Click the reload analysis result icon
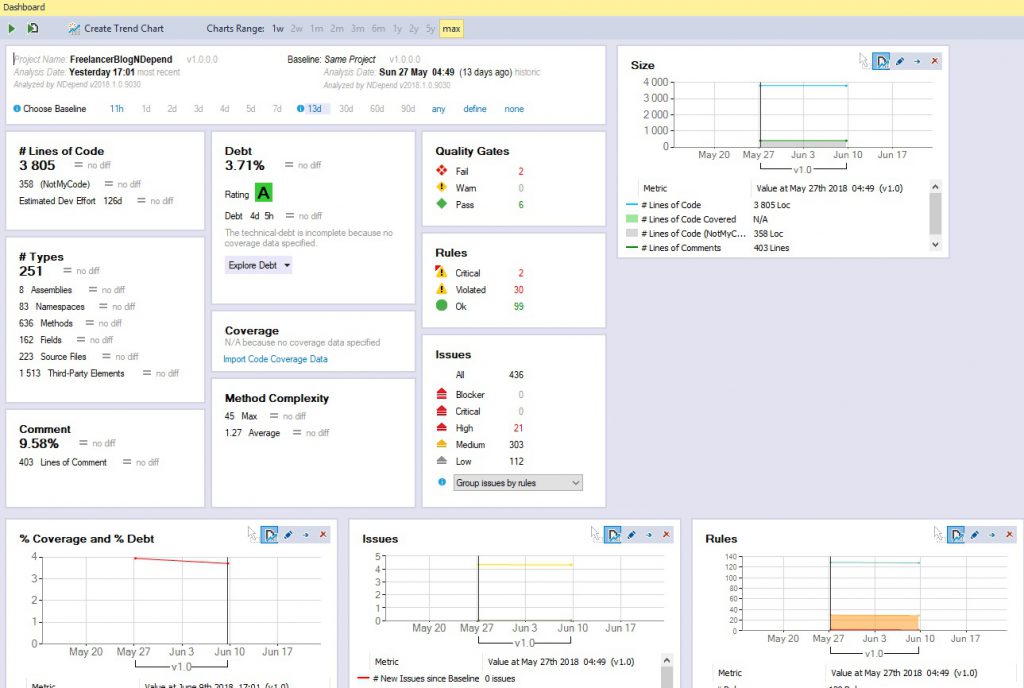This screenshot has height=688, width=1024. coord(32,29)
